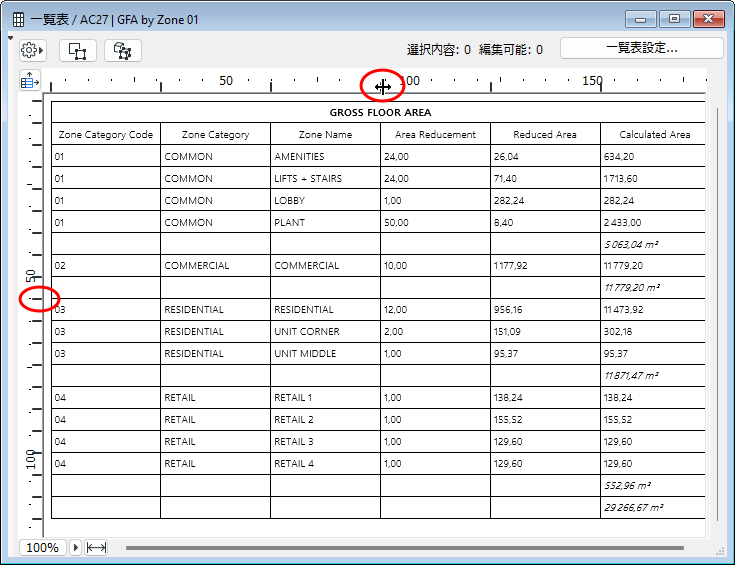
Task: Click the 11 871,47 m² subtotal cell
Action: 653,376
